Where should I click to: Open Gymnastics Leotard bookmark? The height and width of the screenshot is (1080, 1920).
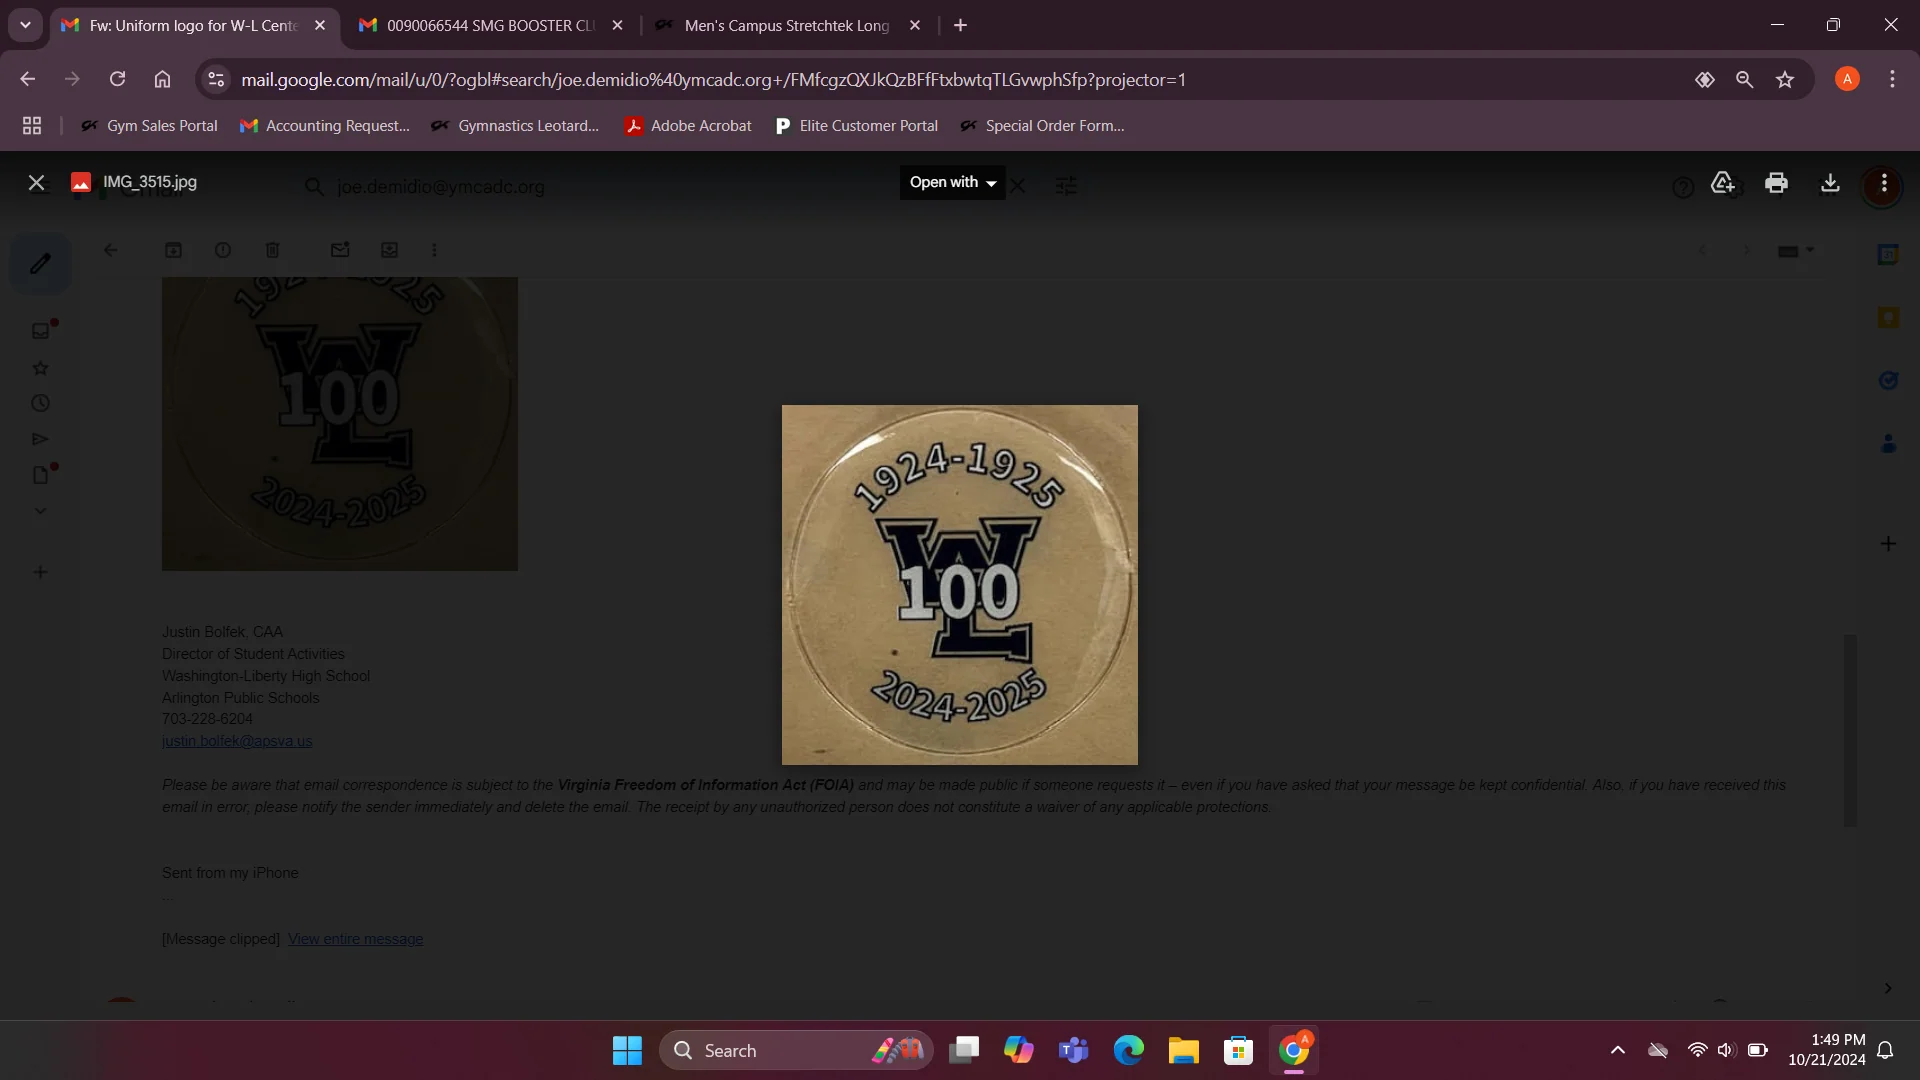[x=515, y=126]
